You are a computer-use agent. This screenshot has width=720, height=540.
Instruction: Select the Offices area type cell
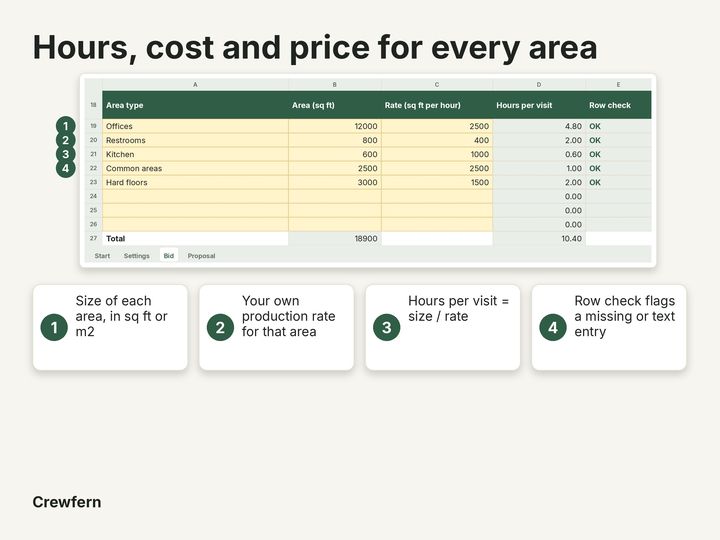point(195,126)
